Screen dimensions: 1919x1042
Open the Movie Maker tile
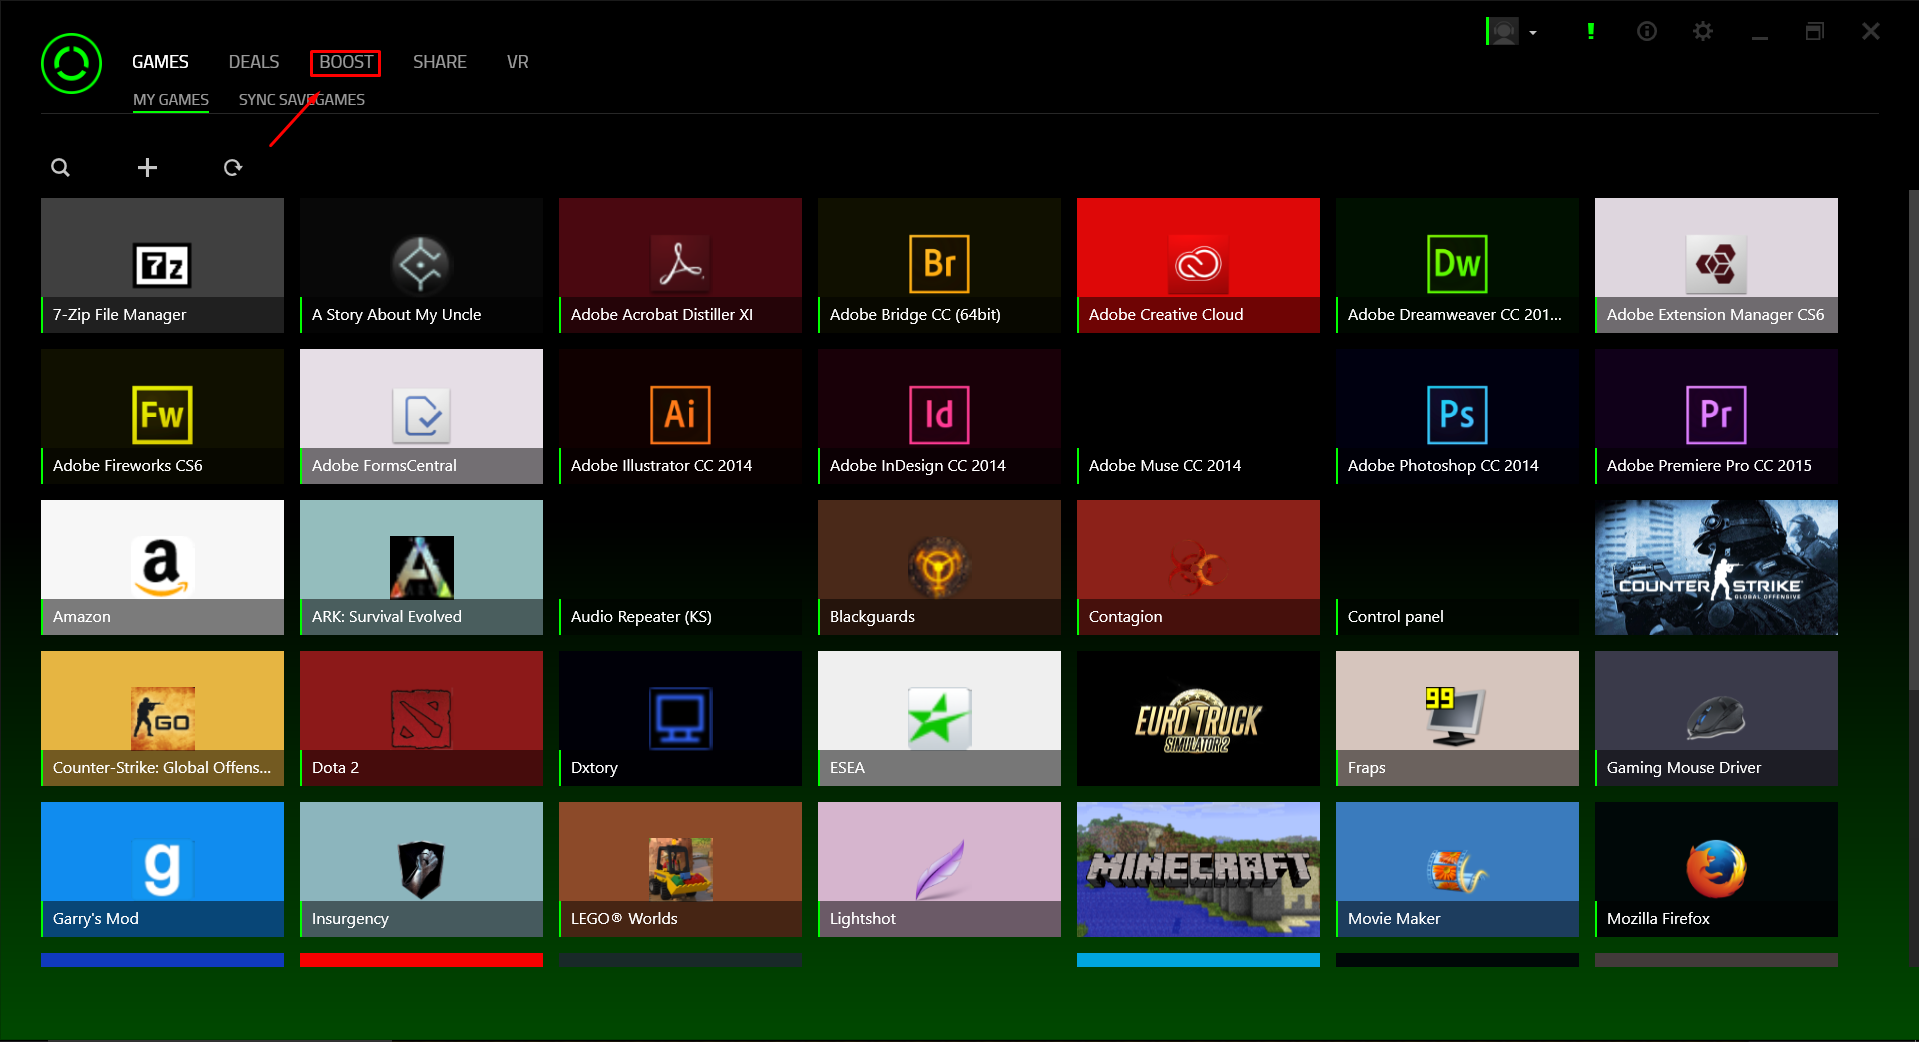pos(1457,869)
